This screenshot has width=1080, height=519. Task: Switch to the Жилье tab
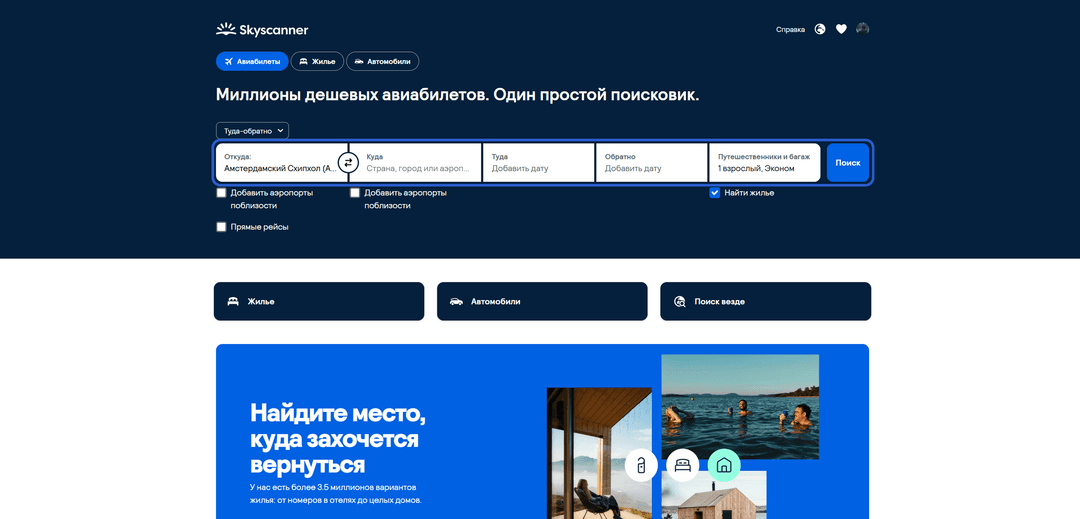[x=317, y=61]
